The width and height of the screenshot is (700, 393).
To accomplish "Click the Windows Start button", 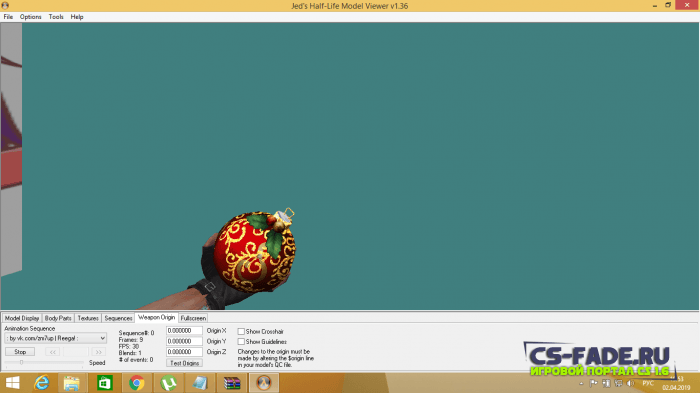I will point(12,383).
